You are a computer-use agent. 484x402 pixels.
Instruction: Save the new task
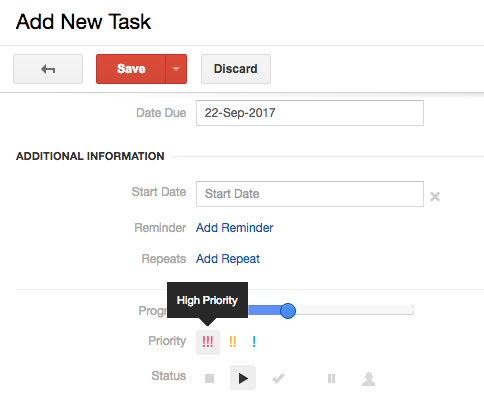click(131, 69)
